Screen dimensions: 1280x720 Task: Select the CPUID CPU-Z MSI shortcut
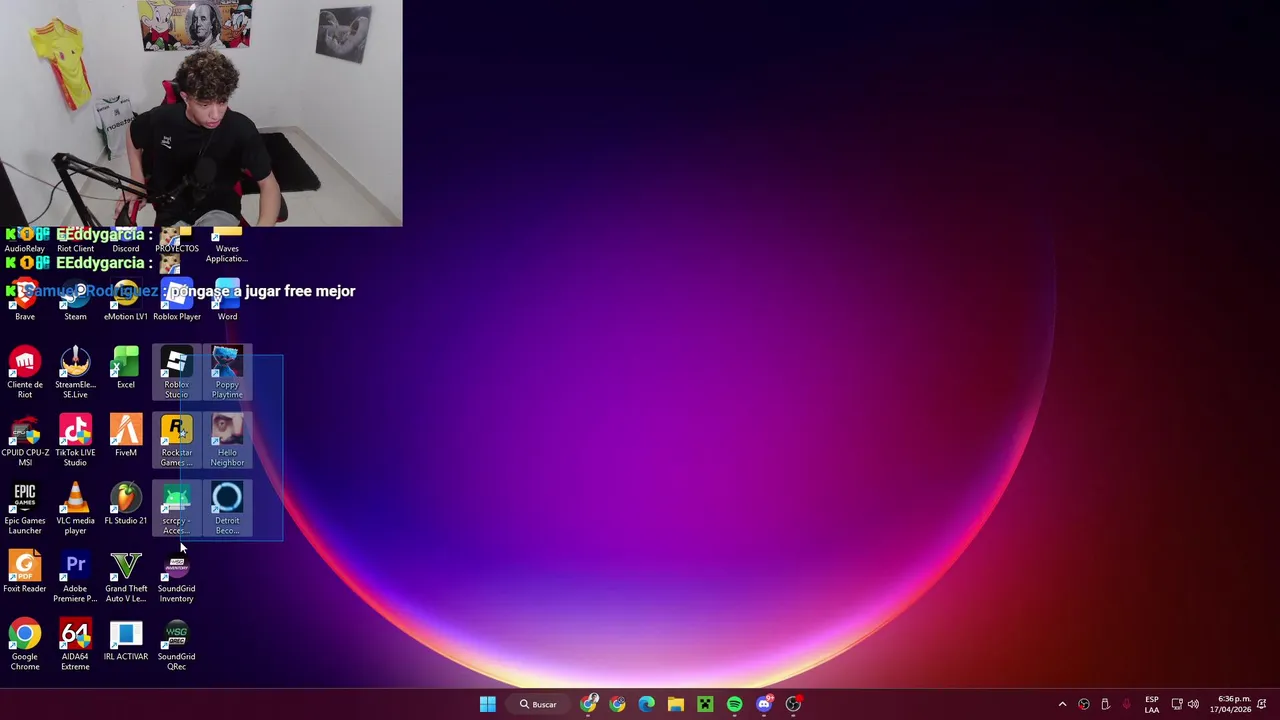coord(25,440)
